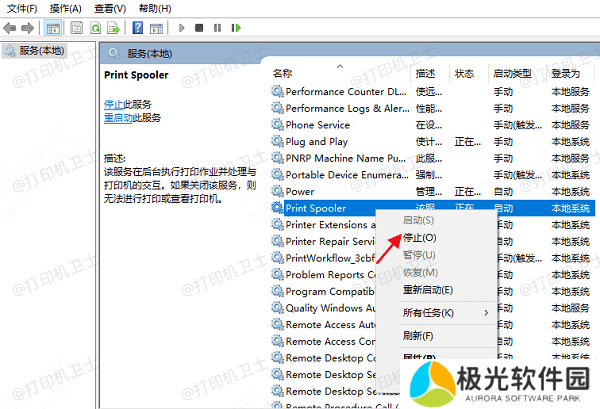Click the 重启动 link in left panel
Screen dimensions: 600x409
(117, 118)
